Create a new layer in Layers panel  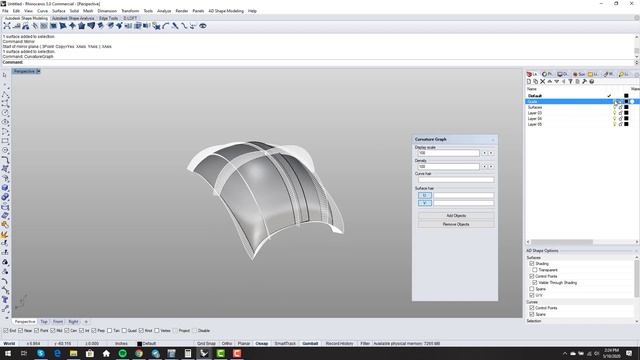coord(529,82)
